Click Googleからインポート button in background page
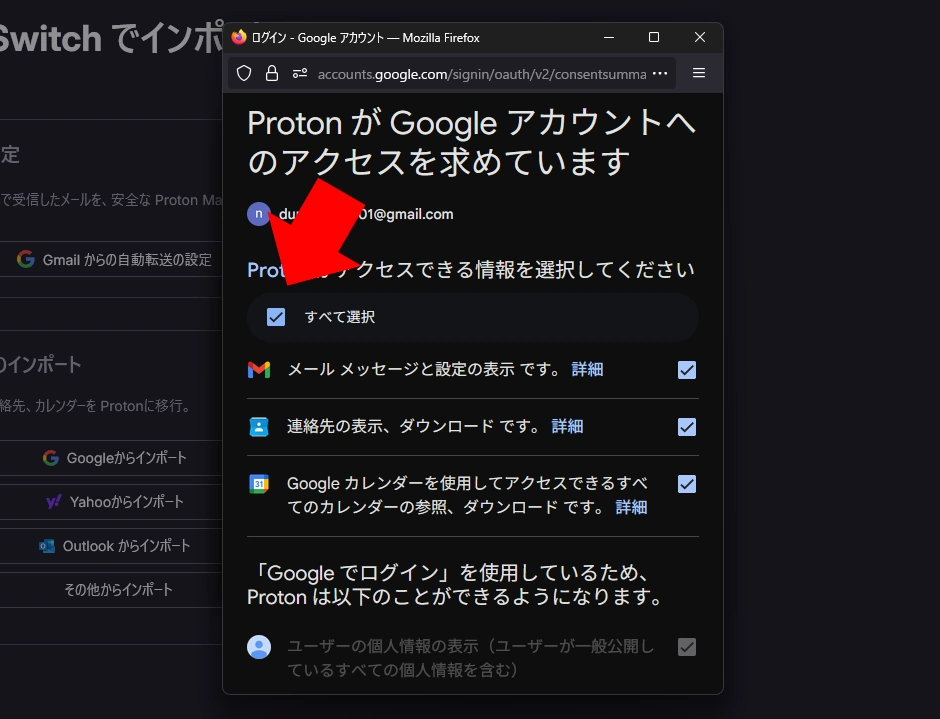 click(x=111, y=458)
